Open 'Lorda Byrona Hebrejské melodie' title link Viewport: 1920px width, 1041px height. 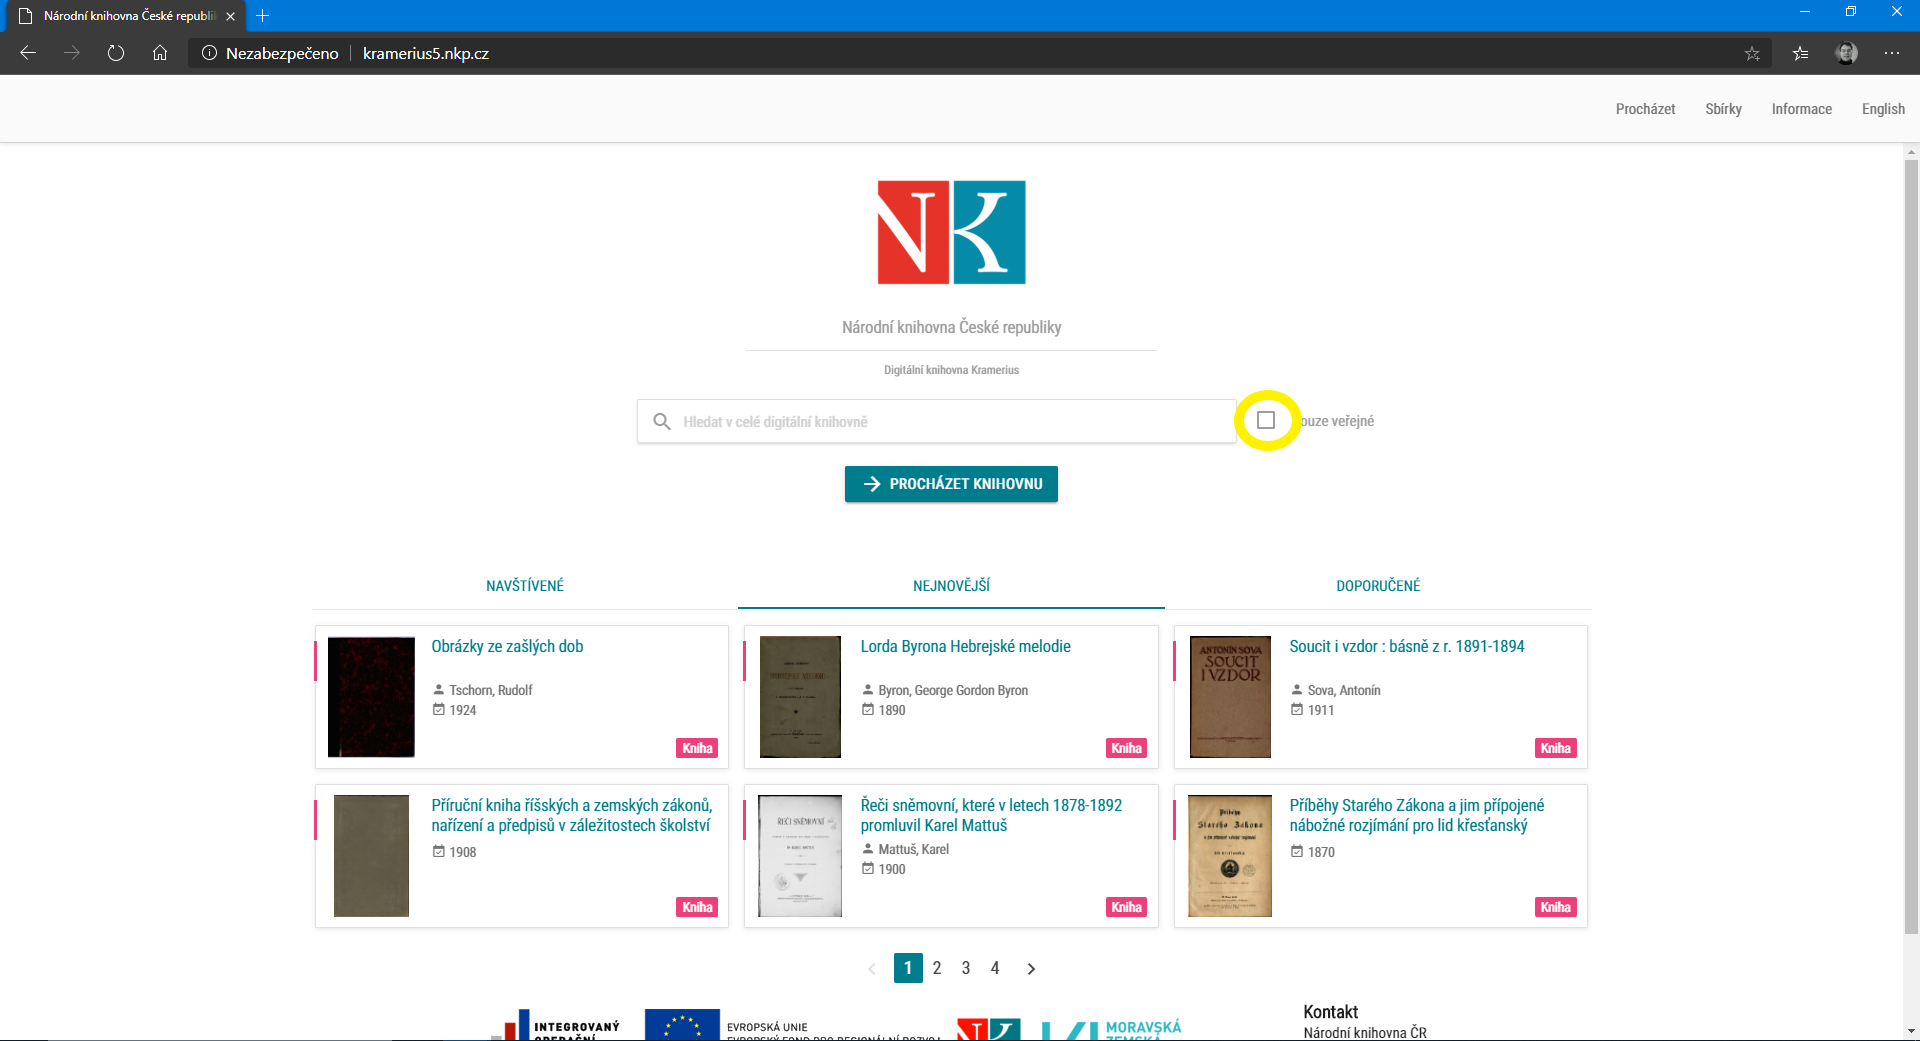(965, 647)
